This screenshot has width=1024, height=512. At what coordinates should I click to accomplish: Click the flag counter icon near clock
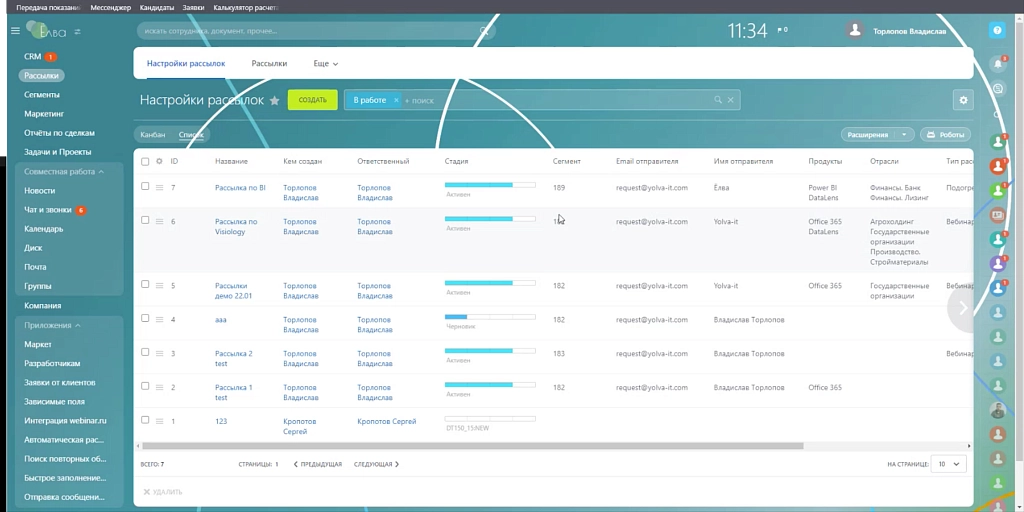click(x=782, y=30)
